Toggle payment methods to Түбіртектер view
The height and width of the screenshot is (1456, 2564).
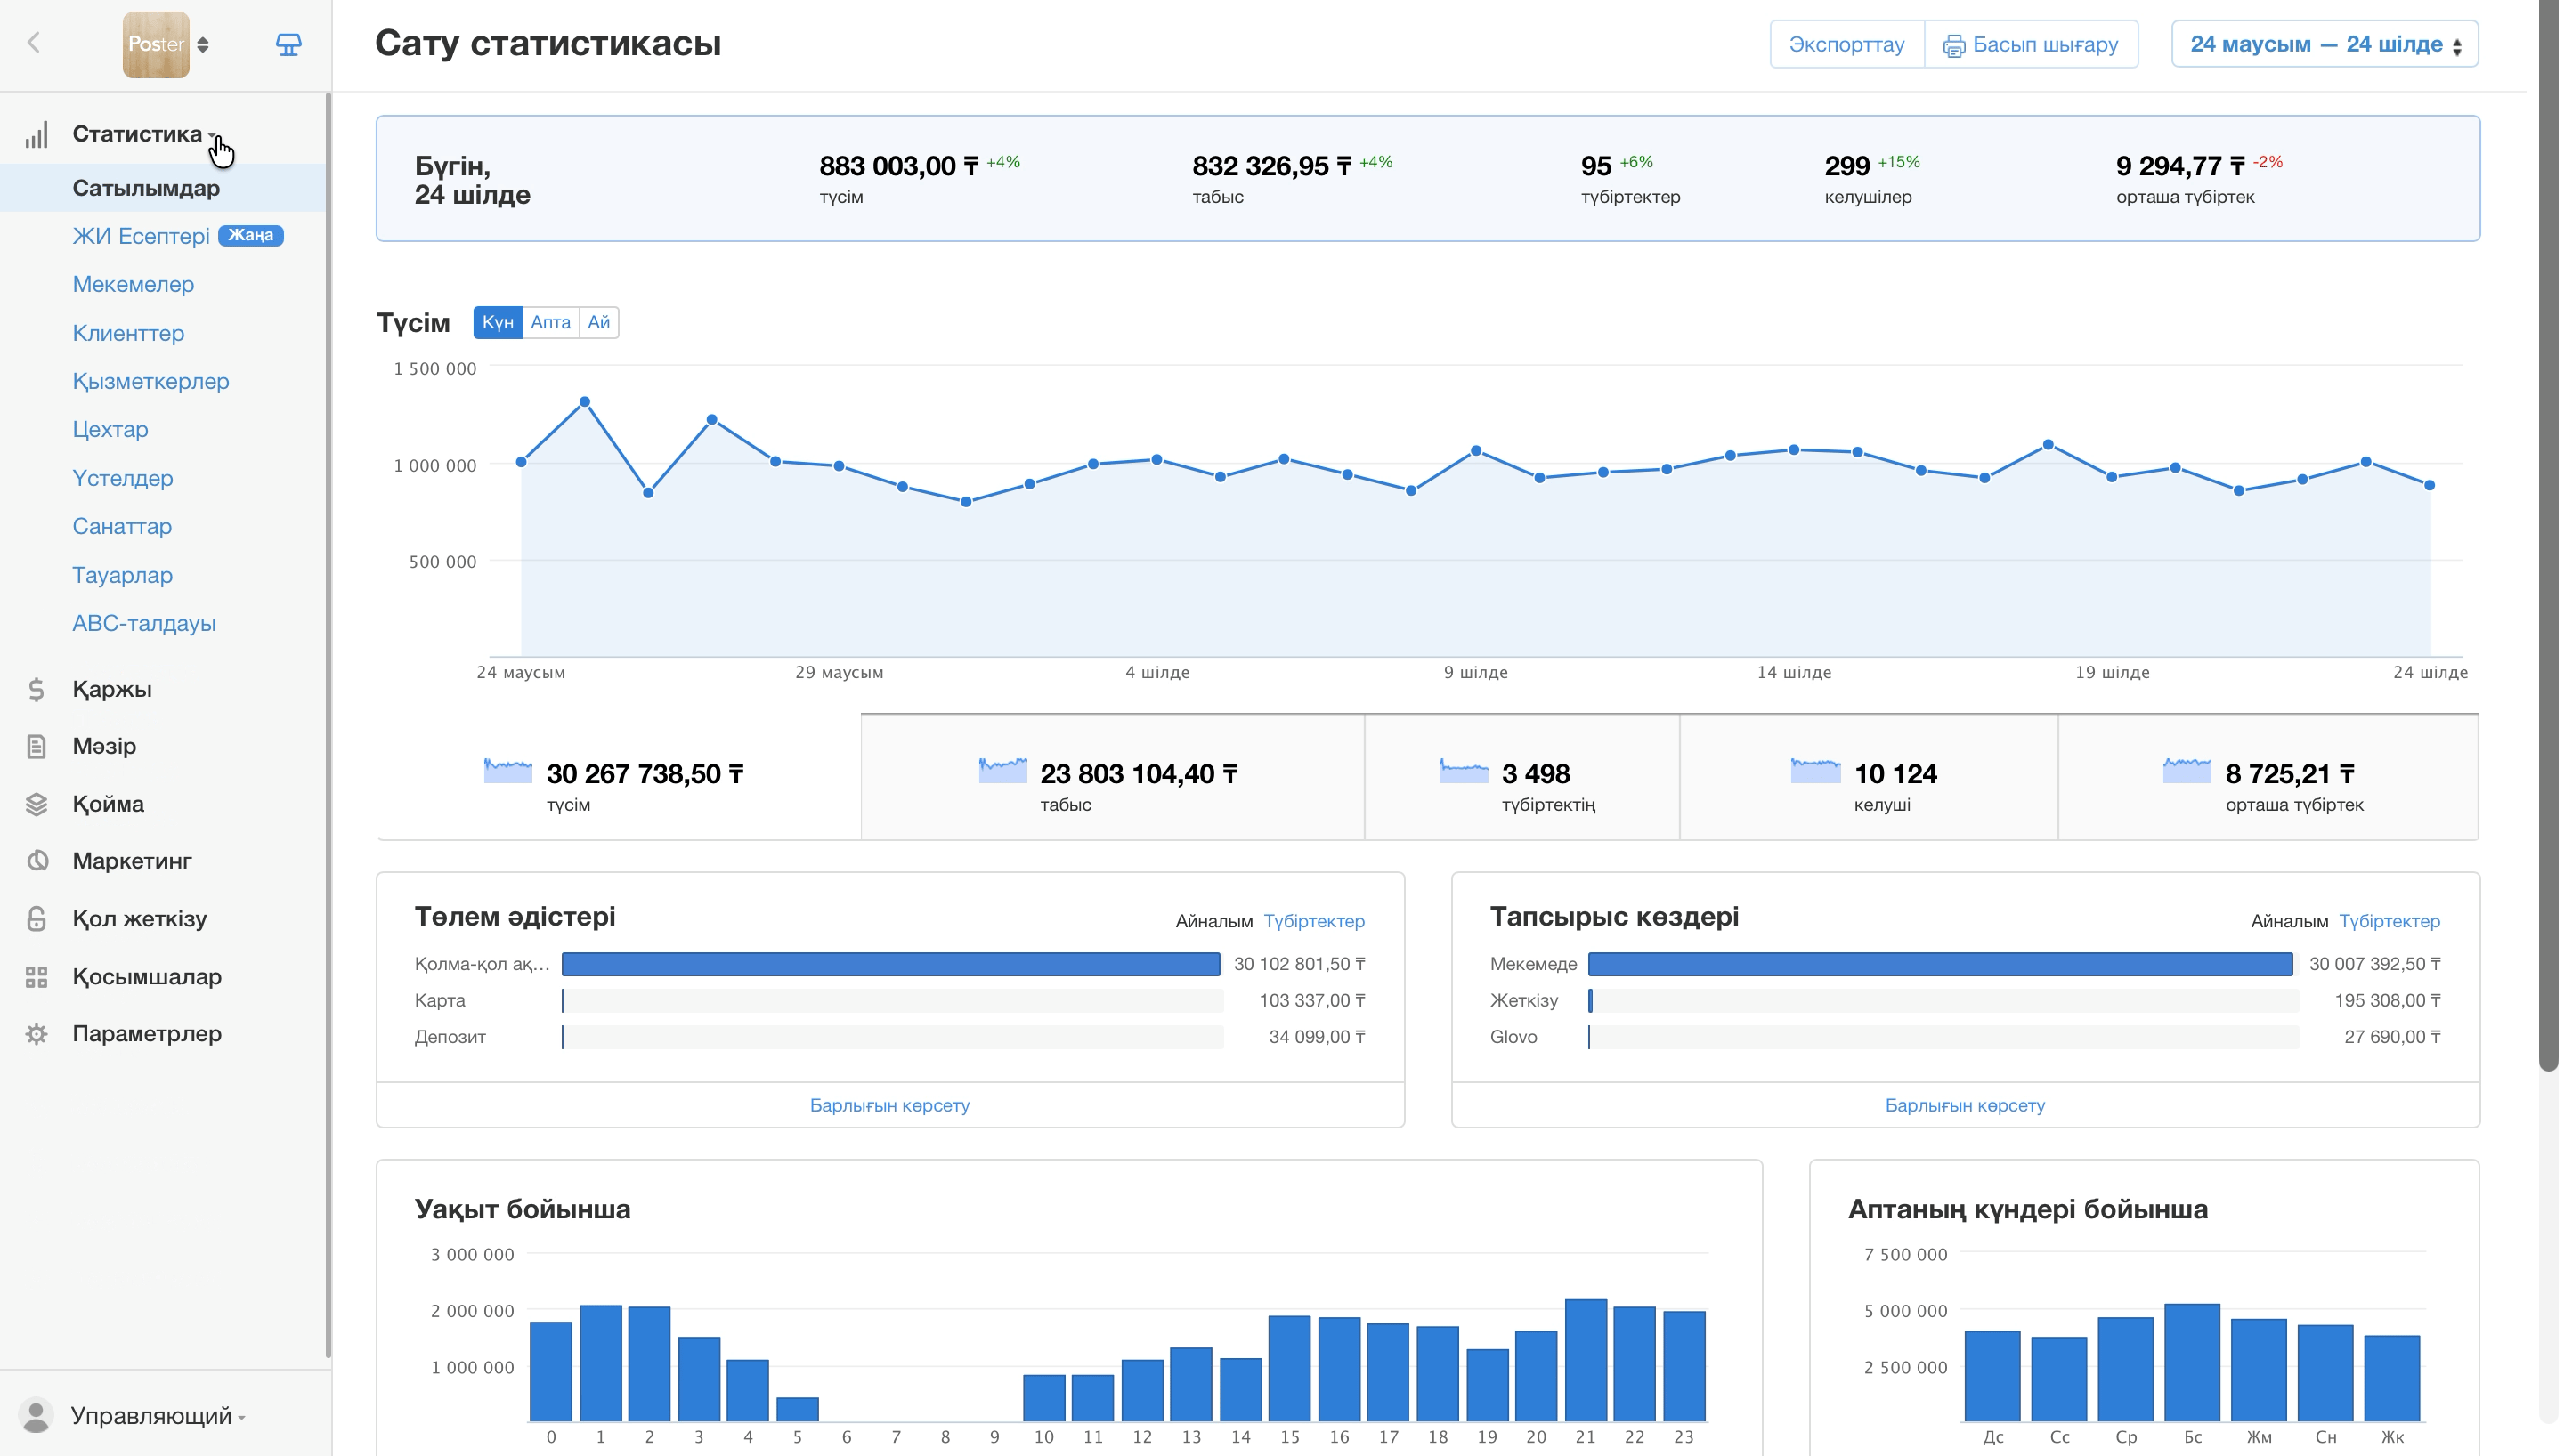(x=1314, y=921)
